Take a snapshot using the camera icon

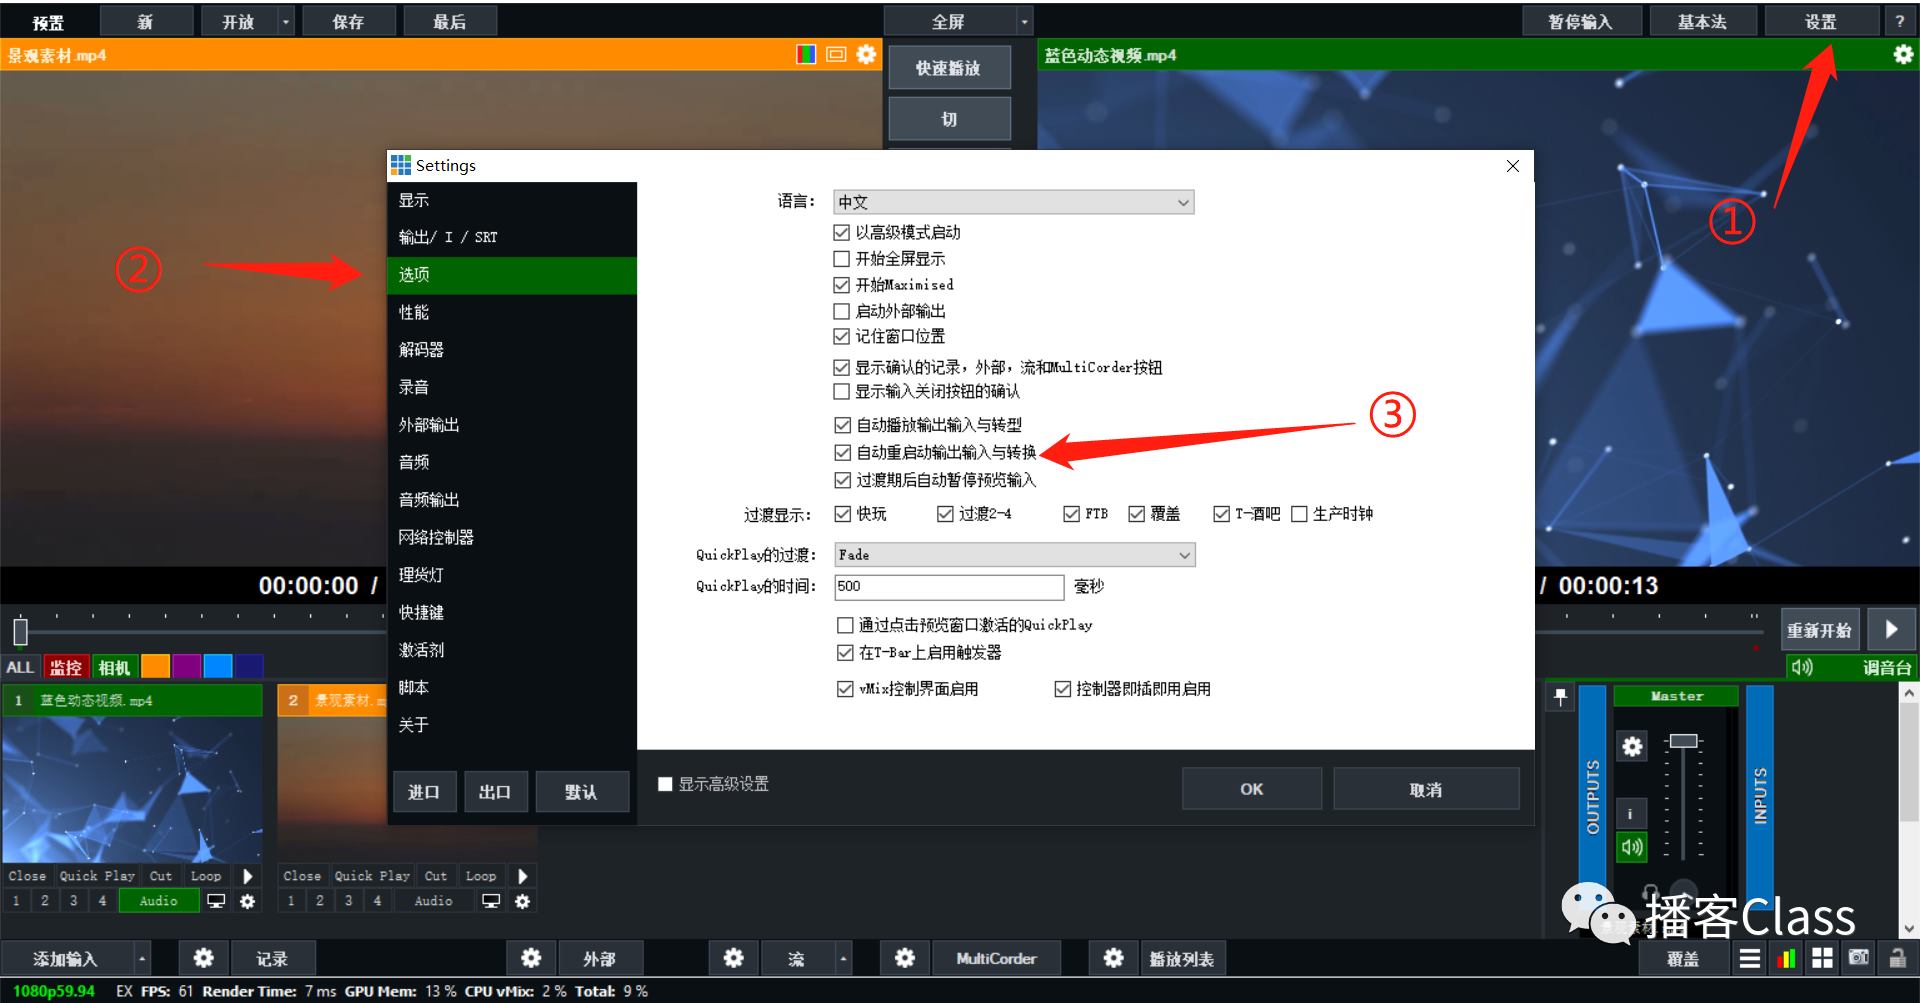1859,957
